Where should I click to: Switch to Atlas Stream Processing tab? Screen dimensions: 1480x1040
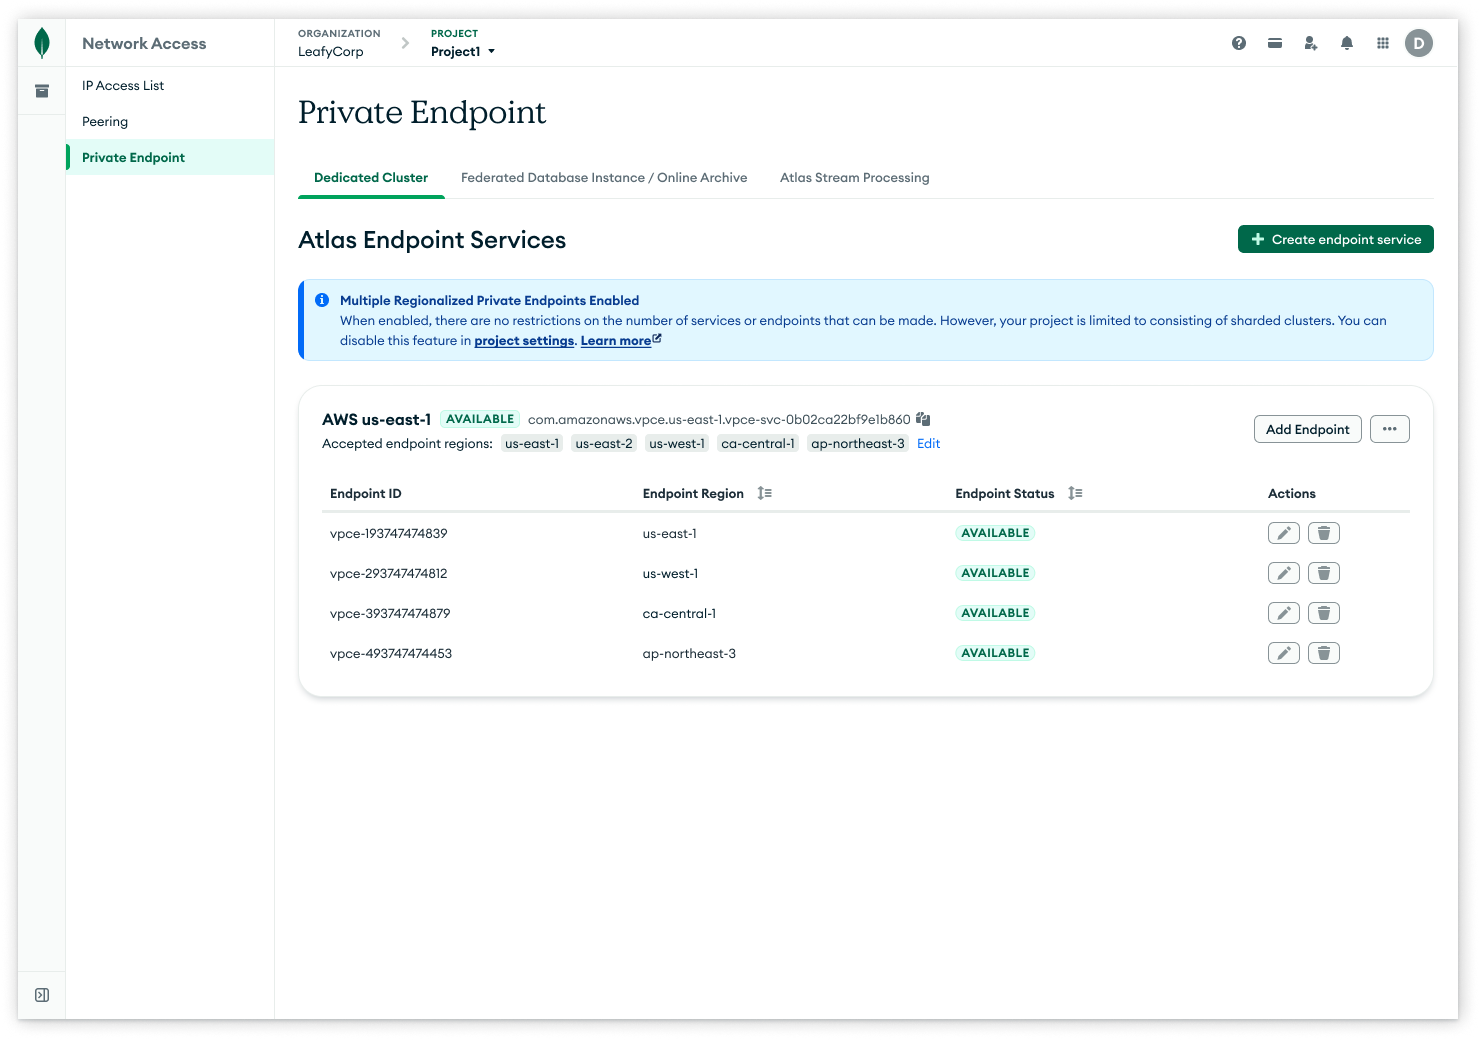tap(855, 177)
